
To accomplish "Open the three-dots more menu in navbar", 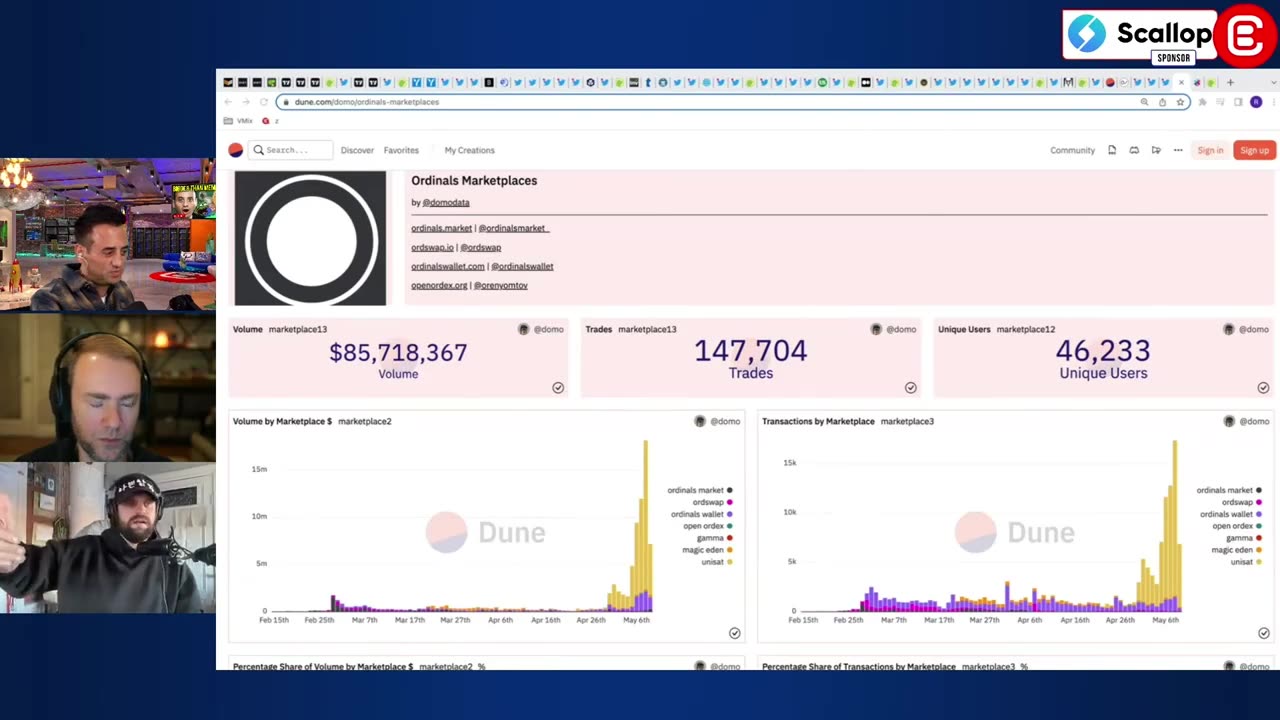I will (1178, 150).
